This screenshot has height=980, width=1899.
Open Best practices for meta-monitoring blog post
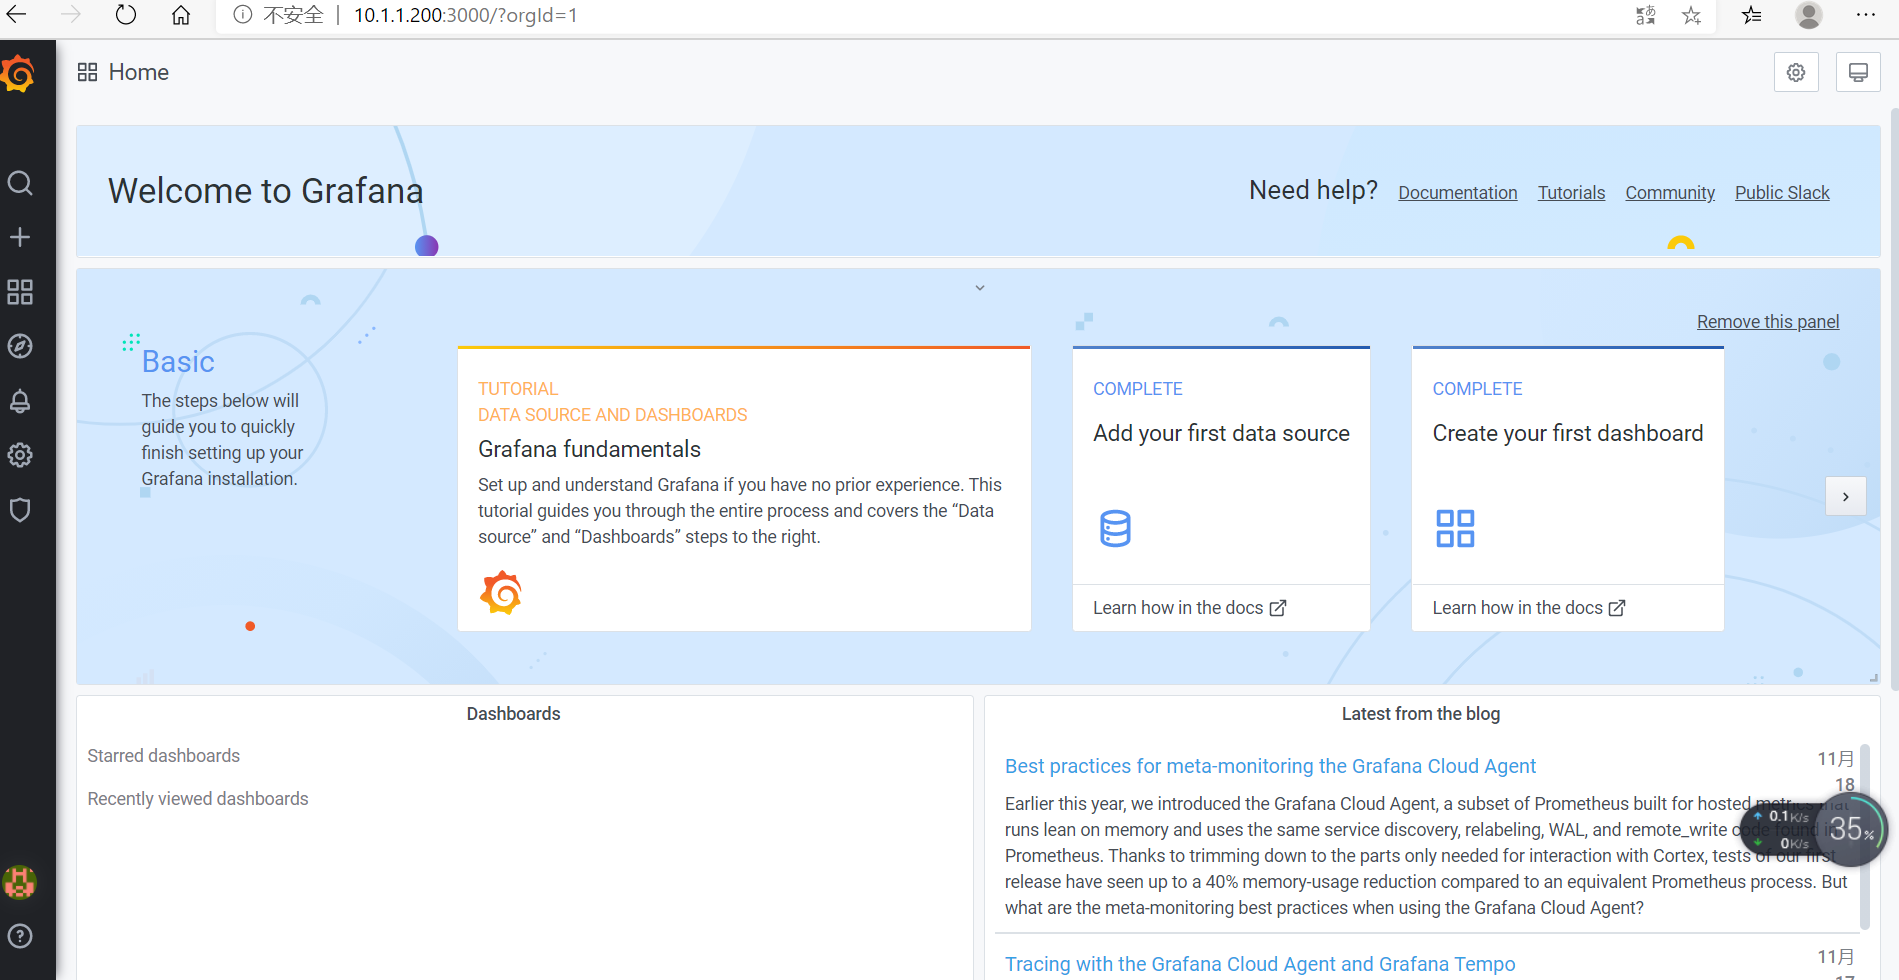pyautogui.click(x=1270, y=766)
